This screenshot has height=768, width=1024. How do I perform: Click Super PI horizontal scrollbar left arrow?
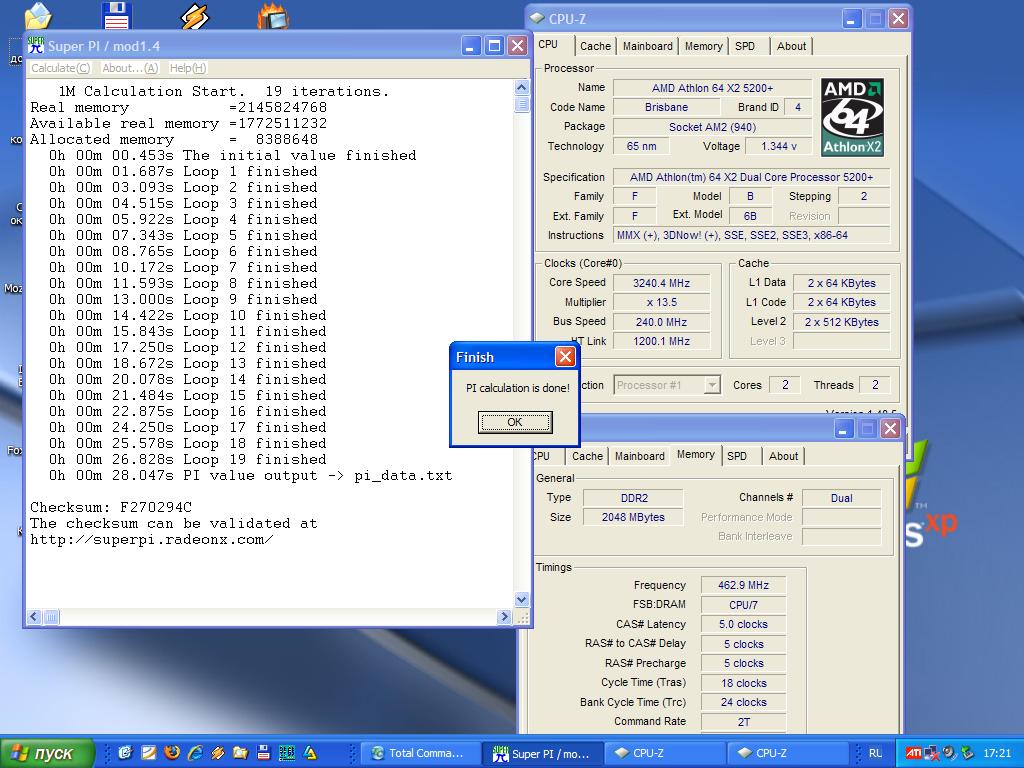point(35,616)
